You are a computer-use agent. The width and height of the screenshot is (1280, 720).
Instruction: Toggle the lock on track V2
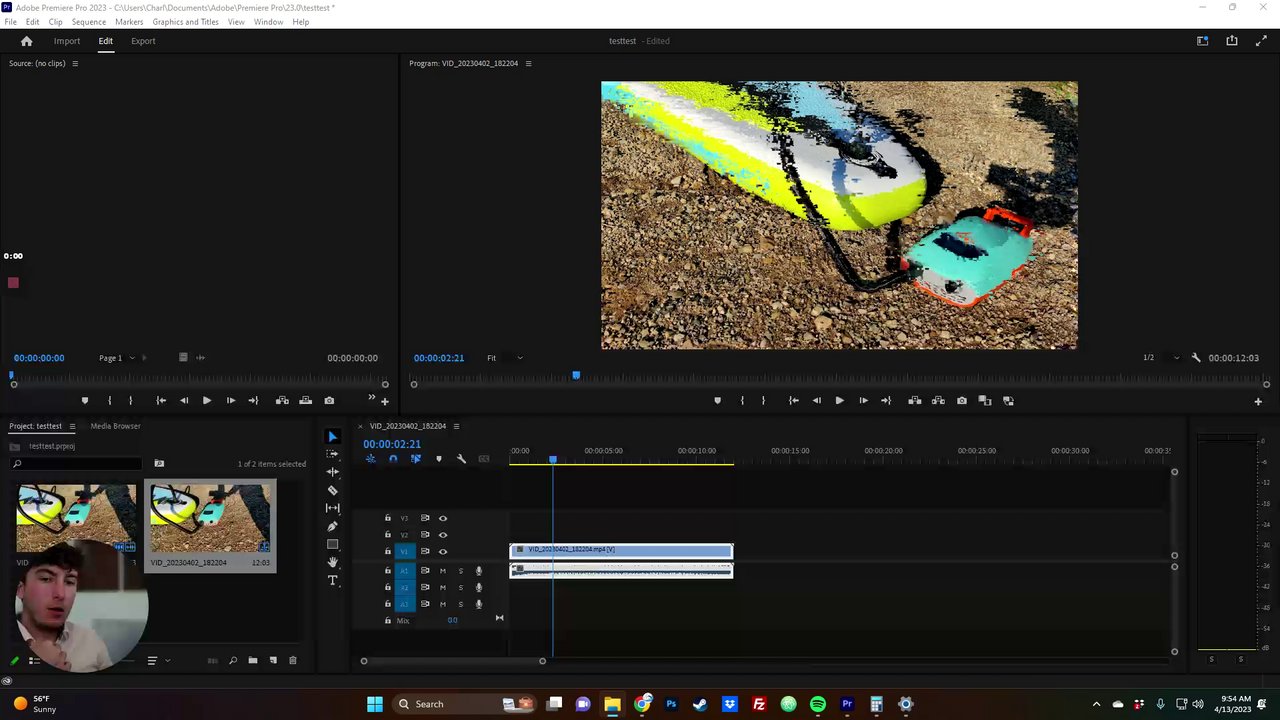point(388,535)
